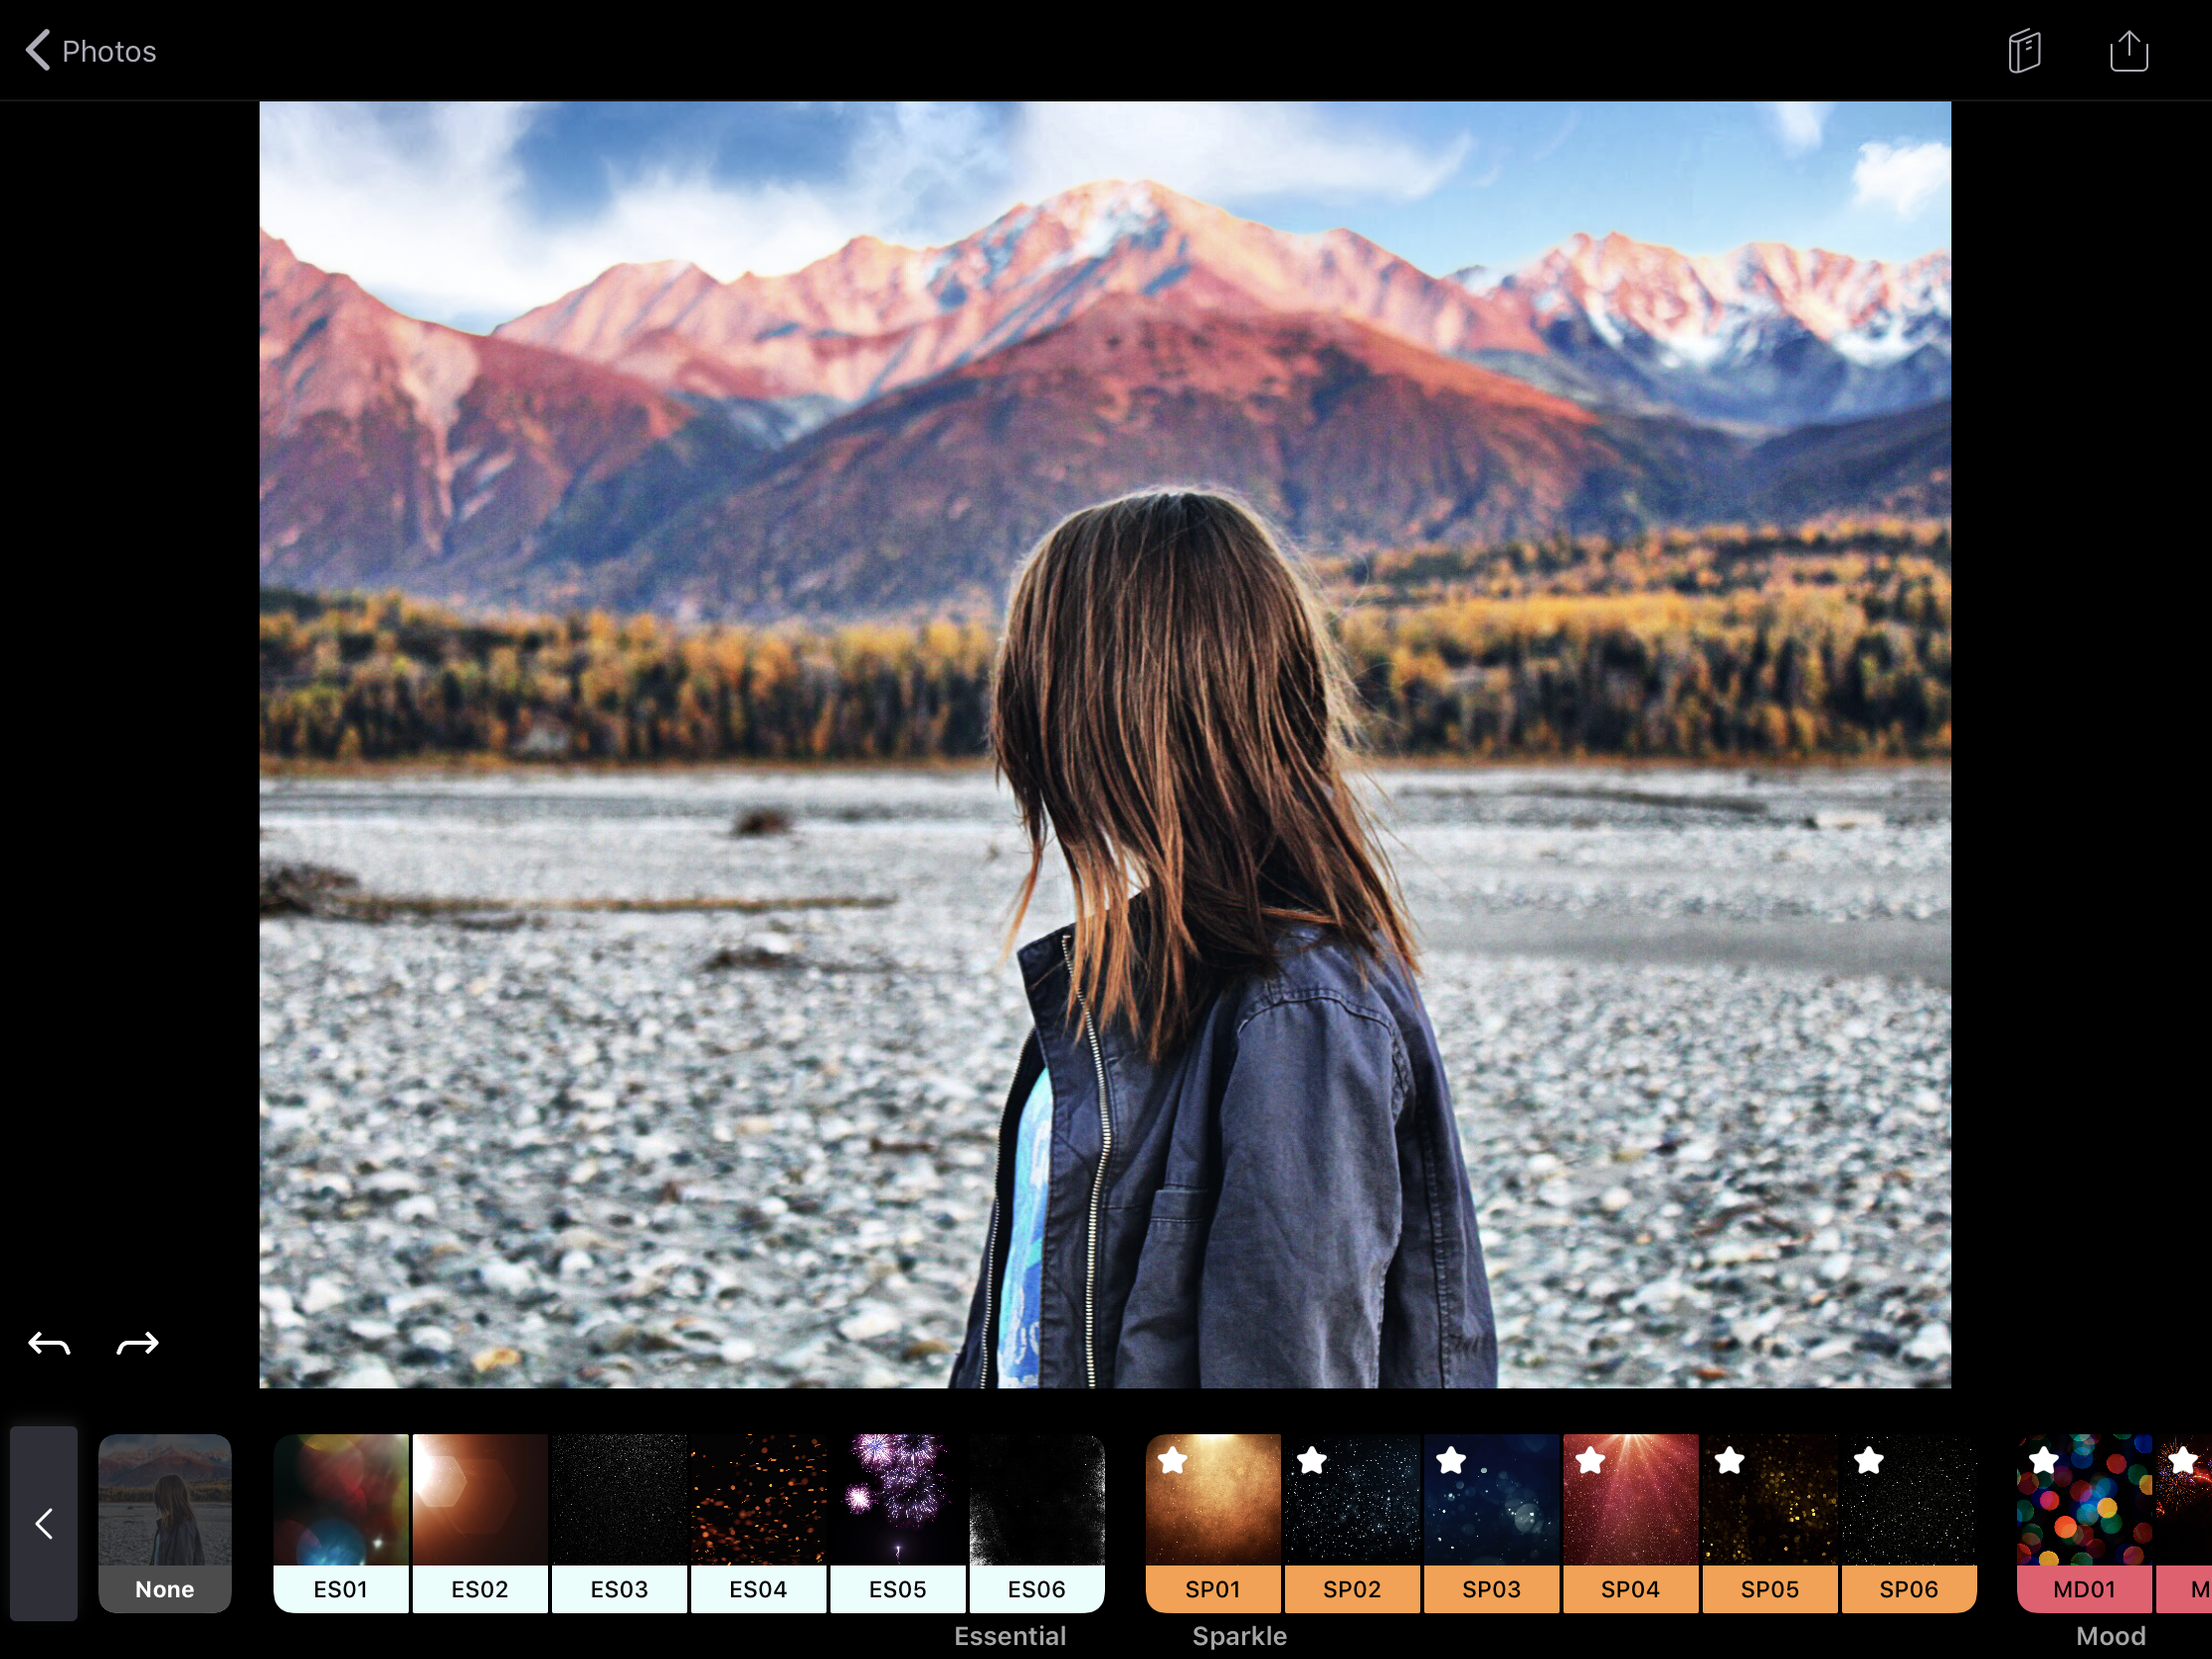The height and width of the screenshot is (1659, 2212).
Task: Apply the MD01 colorful bokeh overlay
Action: (x=2084, y=1522)
